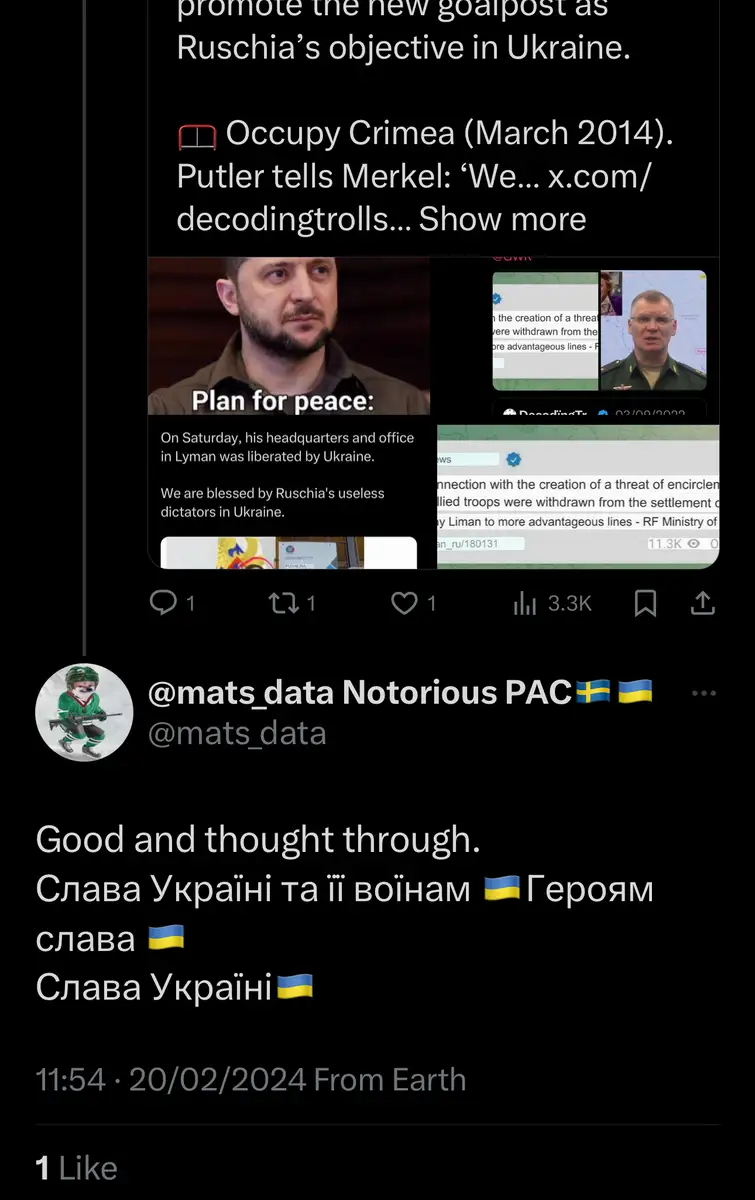The image size is (755, 1200).
Task: Open view analytics showing 3.3K
Action: (x=553, y=602)
